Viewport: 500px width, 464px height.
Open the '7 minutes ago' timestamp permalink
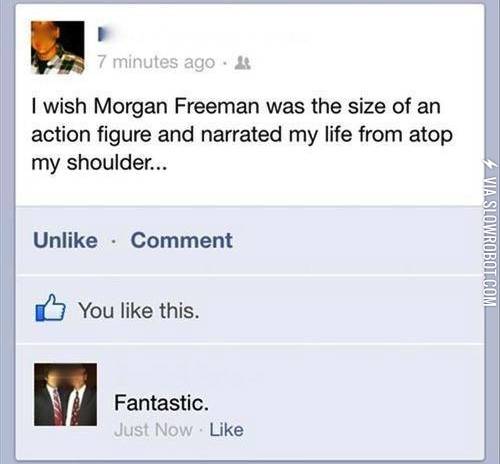[x=156, y=63]
